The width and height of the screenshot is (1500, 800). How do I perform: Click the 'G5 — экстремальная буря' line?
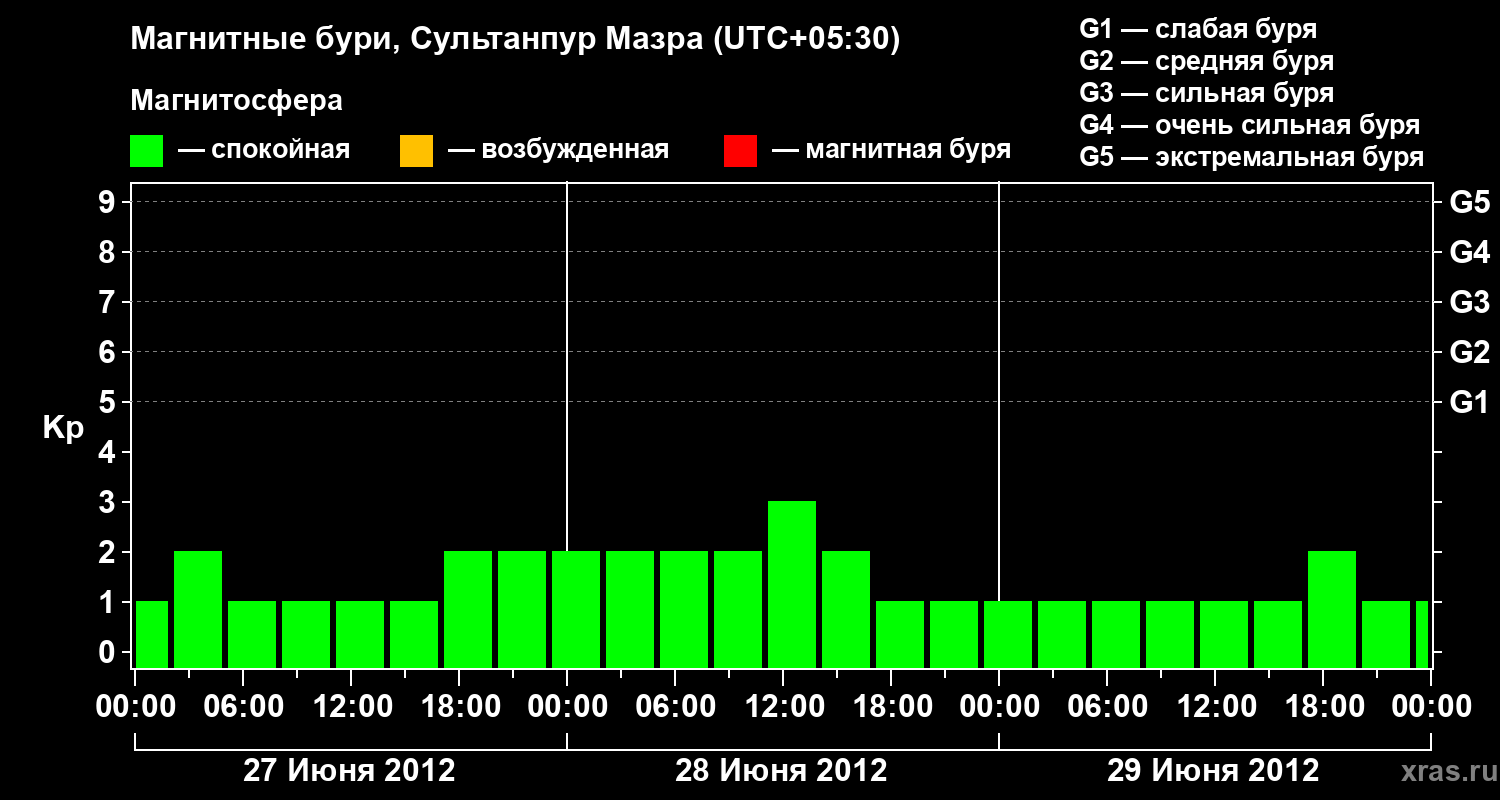pos(1252,157)
